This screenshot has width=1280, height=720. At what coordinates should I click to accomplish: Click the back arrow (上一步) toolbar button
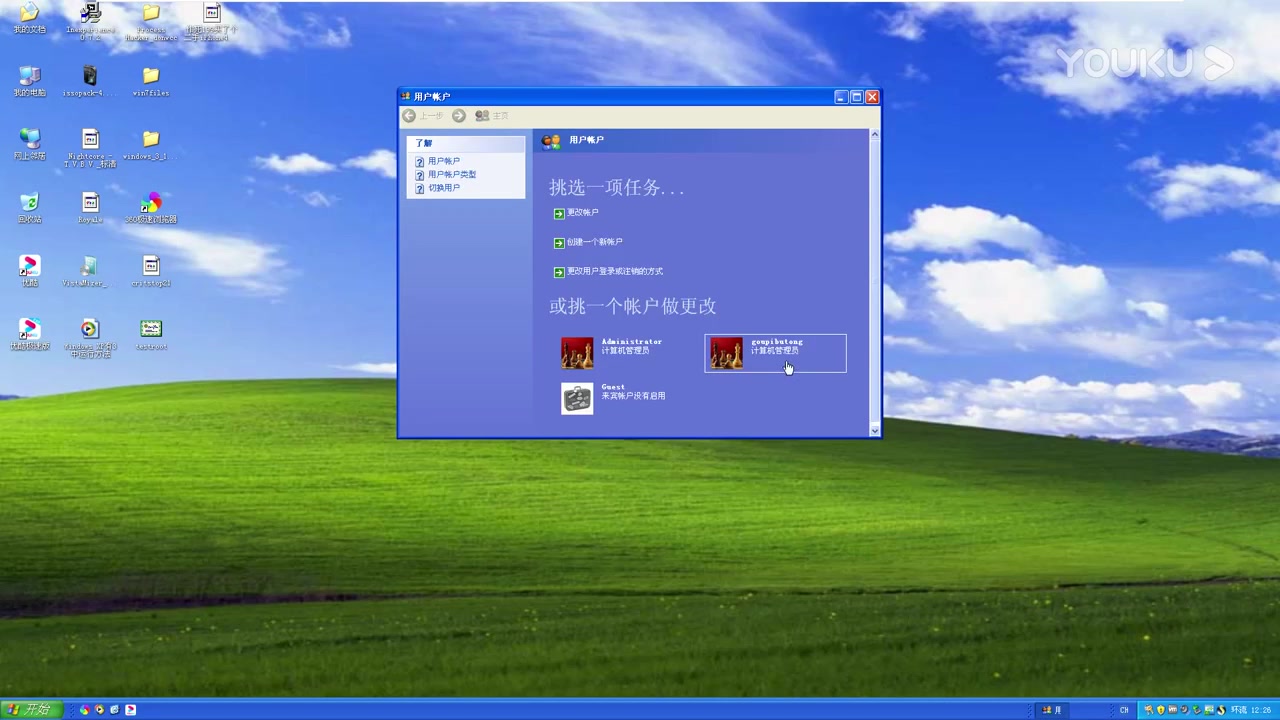[423, 116]
